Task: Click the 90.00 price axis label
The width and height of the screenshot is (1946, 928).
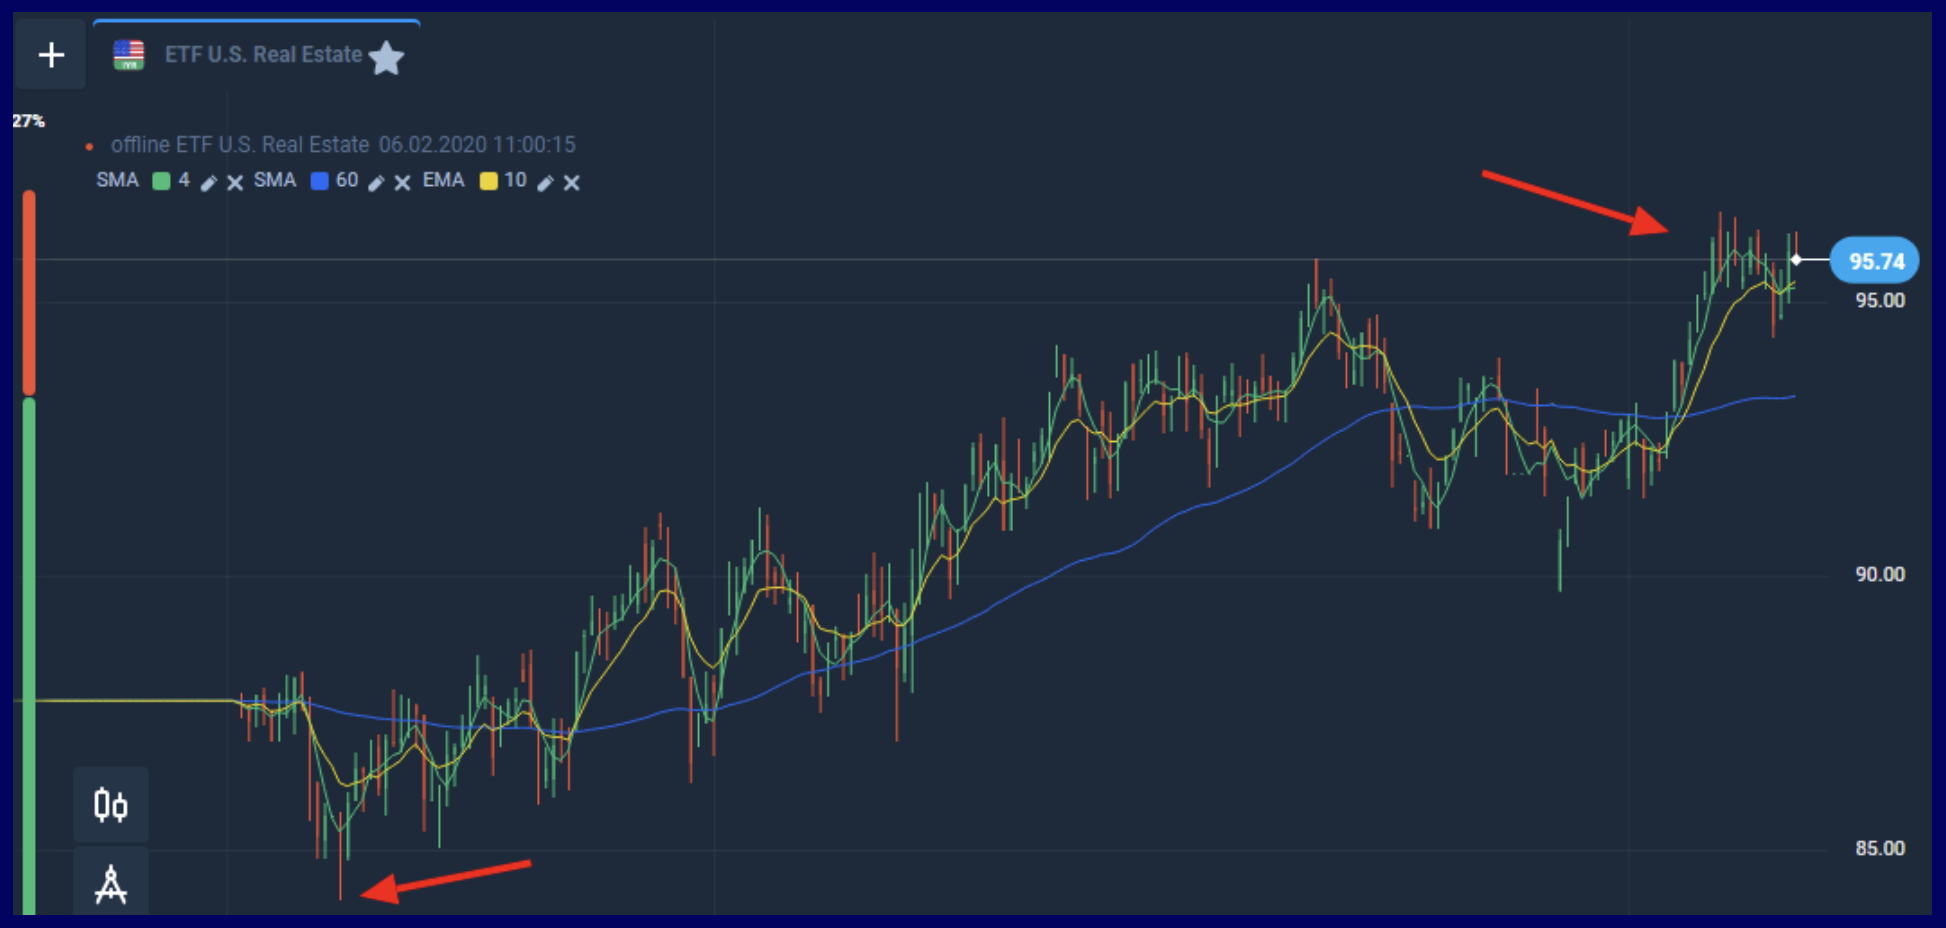Action: [x=1879, y=574]
